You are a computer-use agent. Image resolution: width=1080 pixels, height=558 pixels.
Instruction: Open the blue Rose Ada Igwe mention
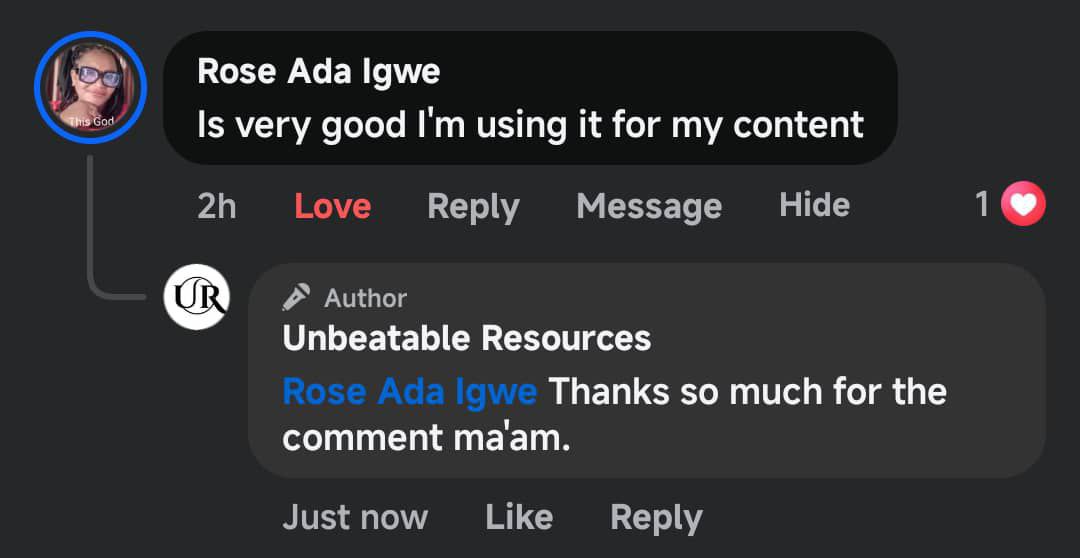click(409, 391)
